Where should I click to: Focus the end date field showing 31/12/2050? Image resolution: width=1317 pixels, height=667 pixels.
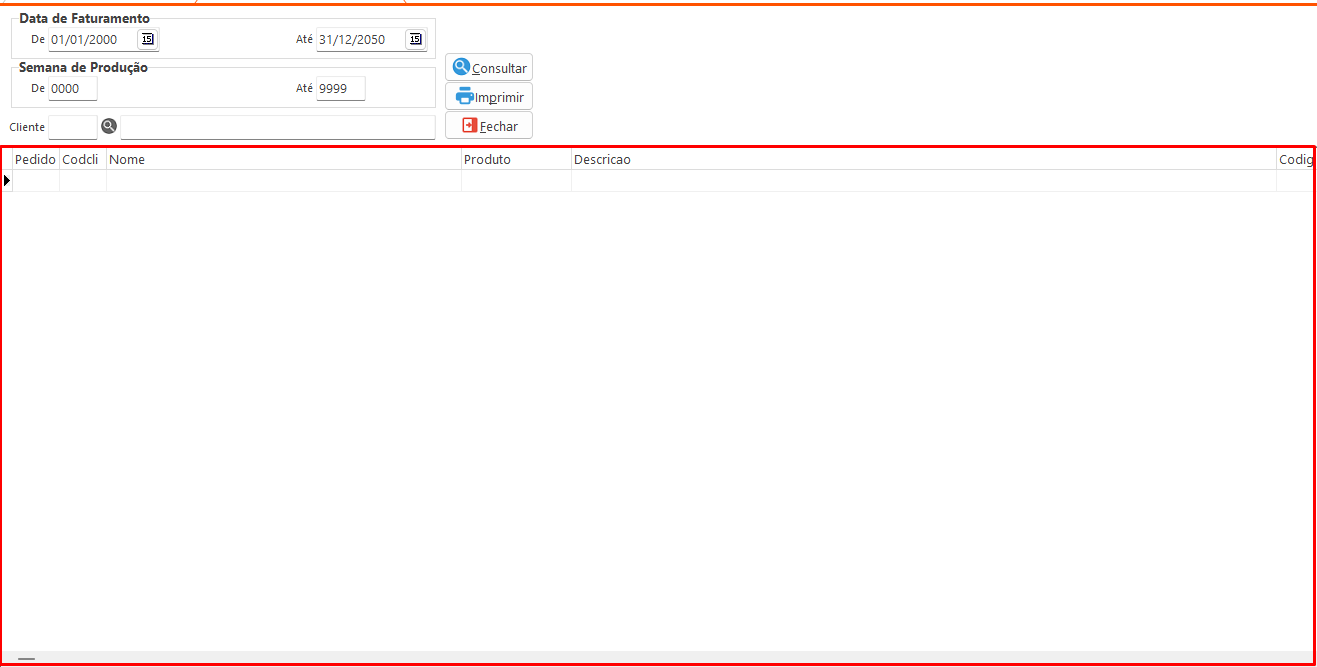click(x=359, y=40)
